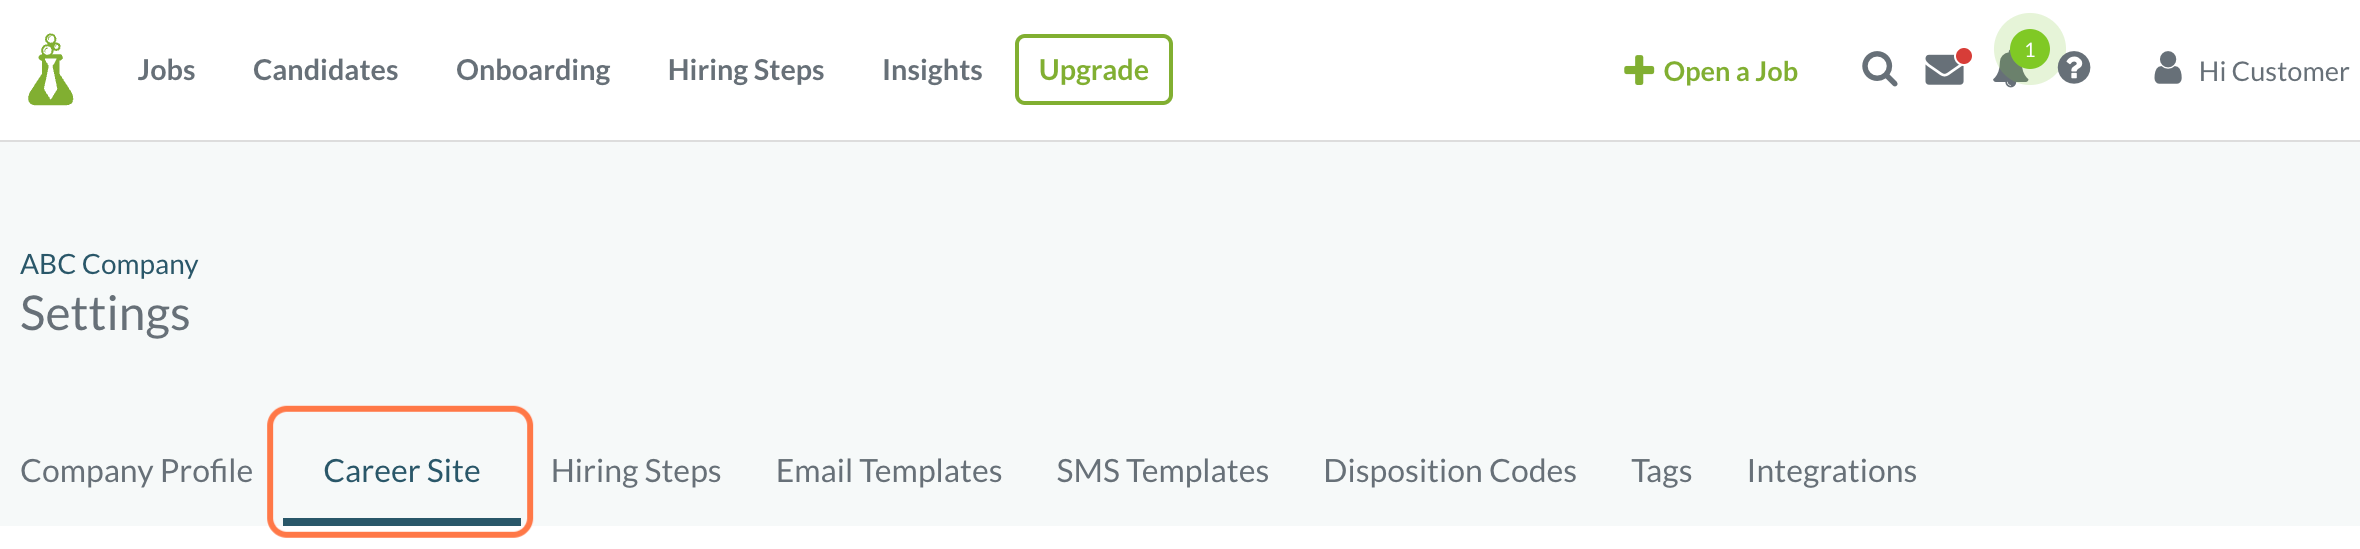The height and width of the screenshot is (549, 2360).
Task: Switch to the Disposition Codes tab
Action: click(1450, 471)
